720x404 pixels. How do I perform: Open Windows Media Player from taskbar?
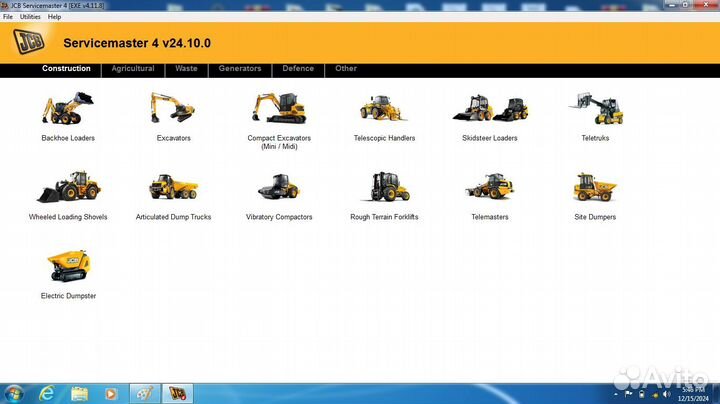111,394
